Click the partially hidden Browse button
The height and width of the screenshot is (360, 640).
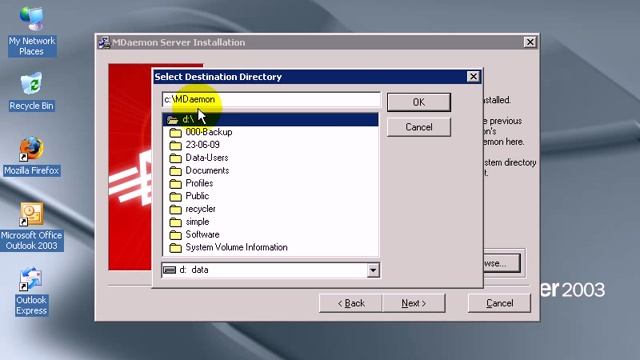[502, 263]
